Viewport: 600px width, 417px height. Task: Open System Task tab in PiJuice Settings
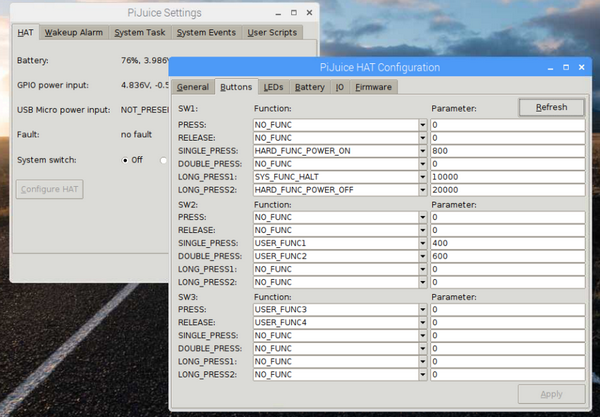point(140,33)
